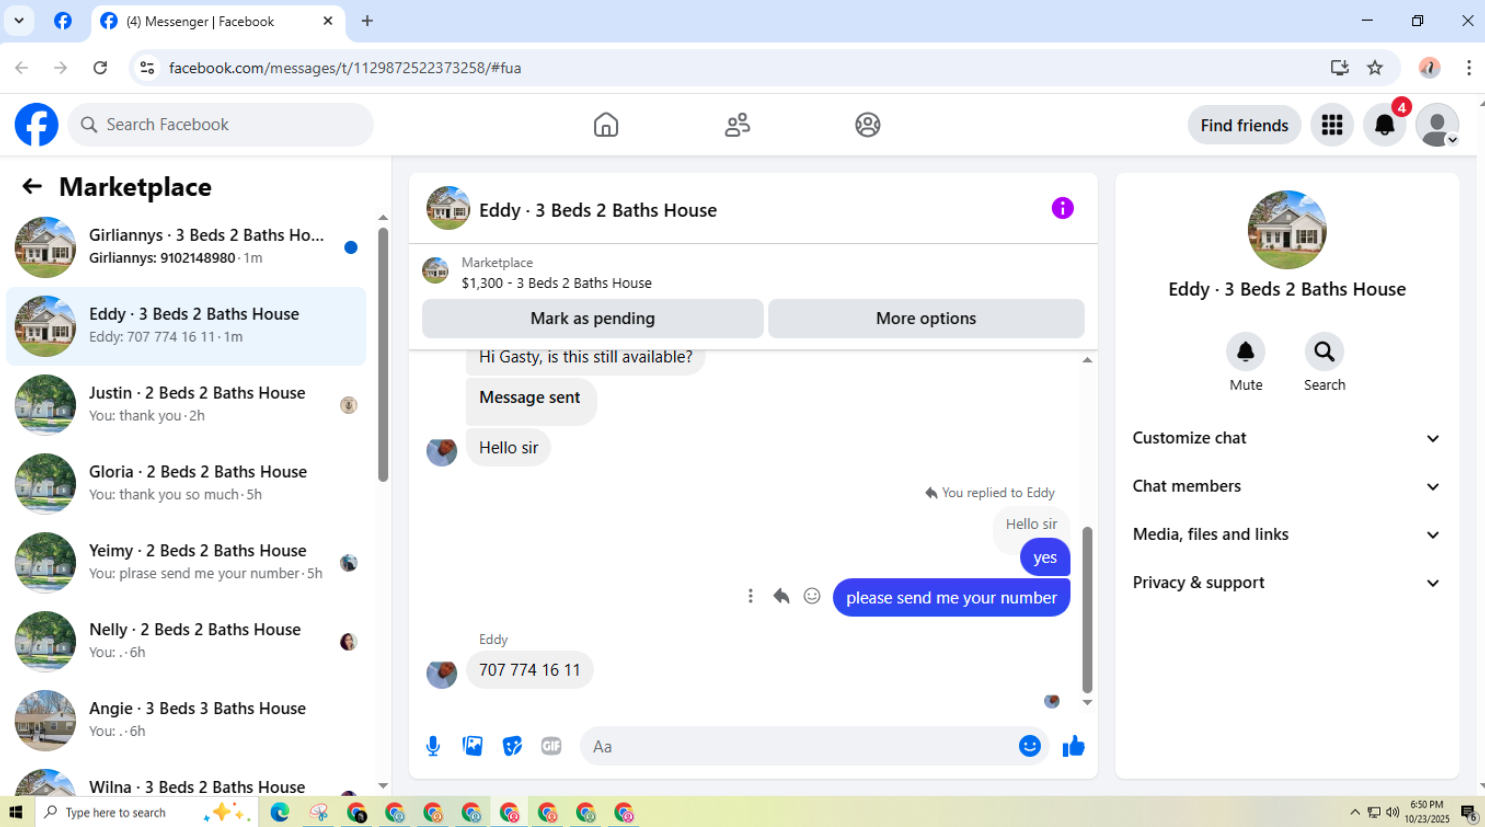Select the Eddy 3 Beds 2 Baths conversation
This screenshot has height=827, width=1485.
click(186, 326)
